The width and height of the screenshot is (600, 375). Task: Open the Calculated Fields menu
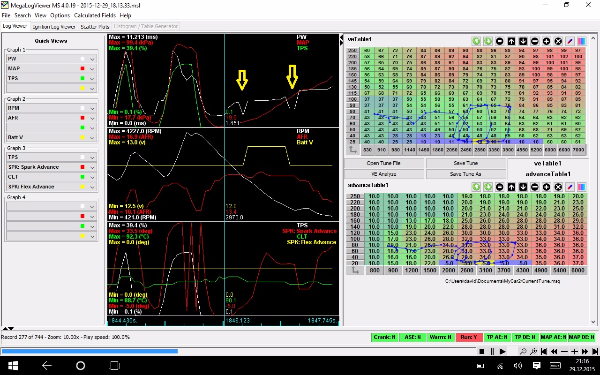[95, 15]
